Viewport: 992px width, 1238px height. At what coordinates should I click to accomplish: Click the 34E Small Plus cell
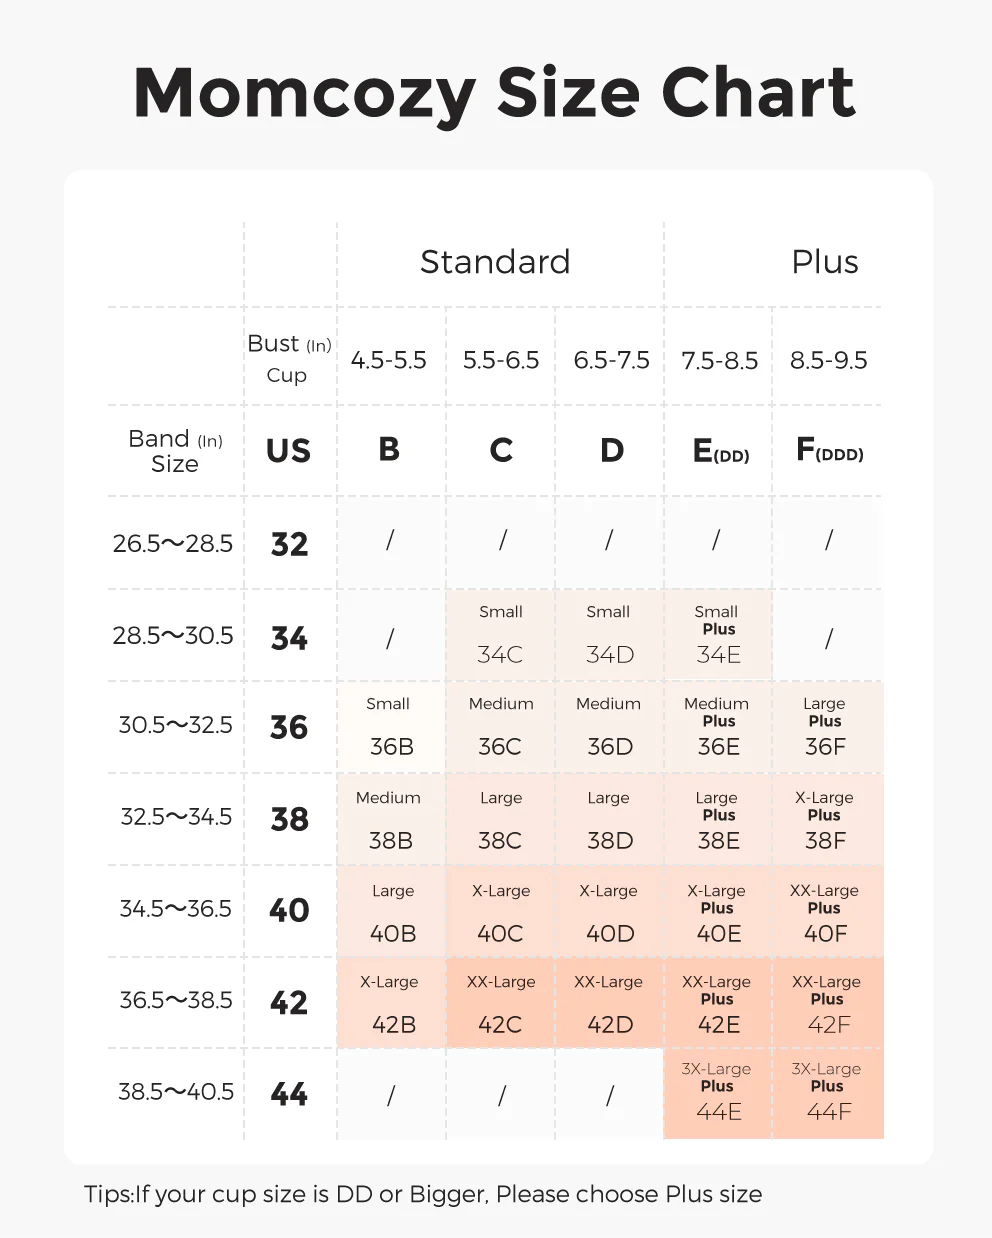pyautogui.click(x=718, y=635)
